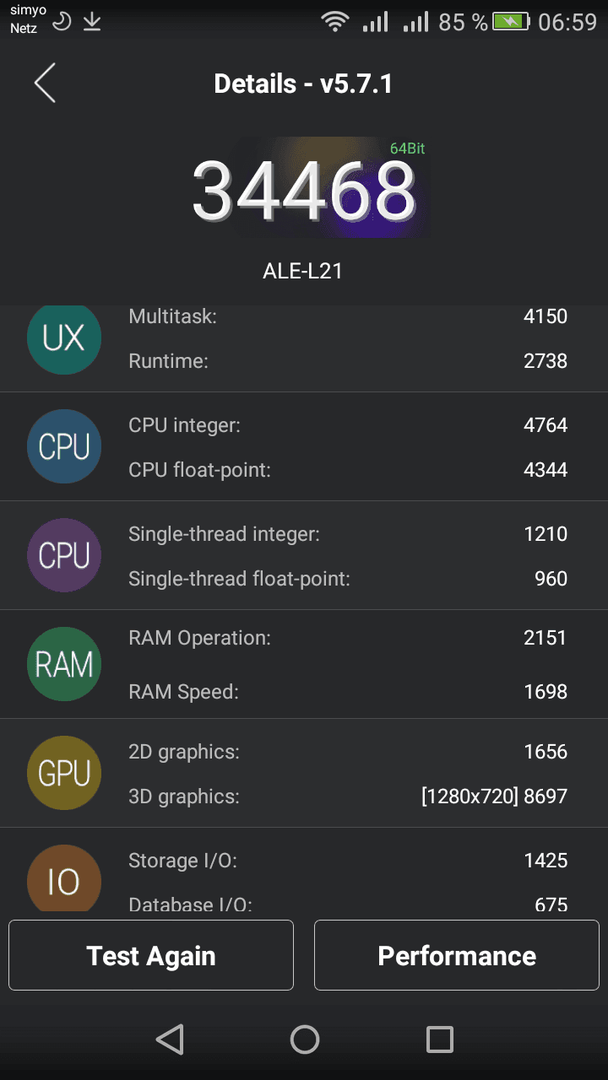Click the Test Again button
Viewport: 608px width, 1080px height.
pos(151,955)
